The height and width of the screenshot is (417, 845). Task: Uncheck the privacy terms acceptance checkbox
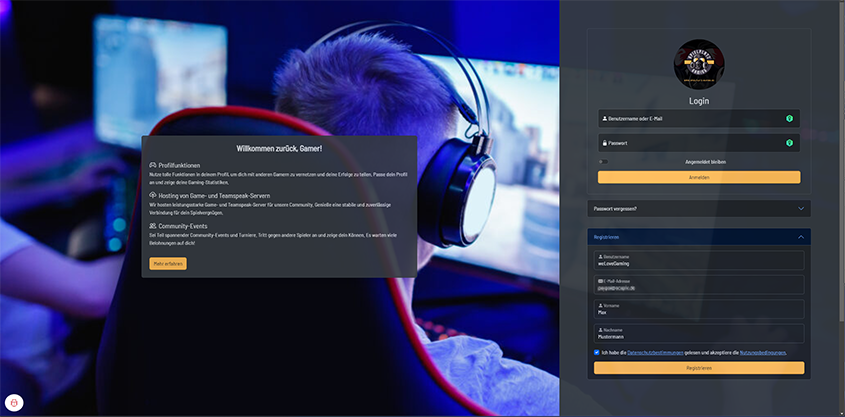[597, 352]
